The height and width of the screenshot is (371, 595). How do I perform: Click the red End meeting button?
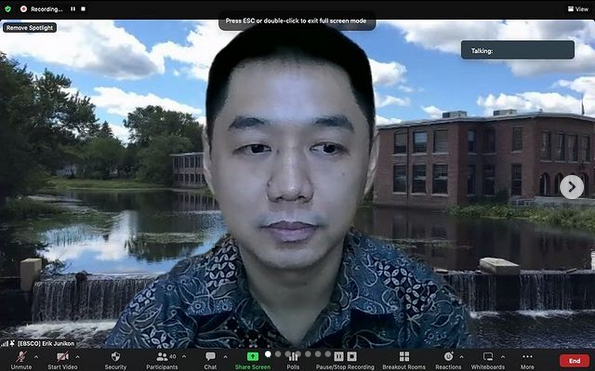point(575,361)
